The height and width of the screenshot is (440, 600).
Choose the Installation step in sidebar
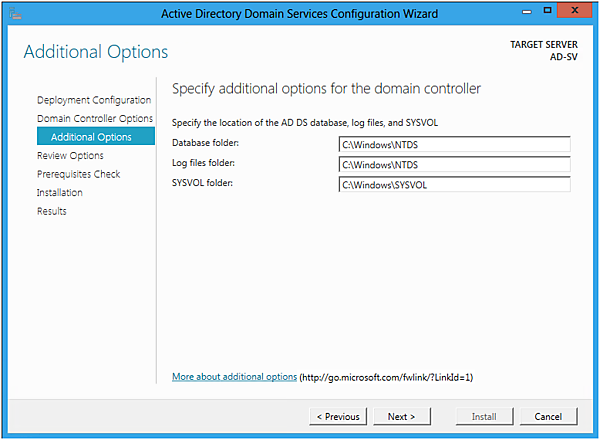(60, 193)
